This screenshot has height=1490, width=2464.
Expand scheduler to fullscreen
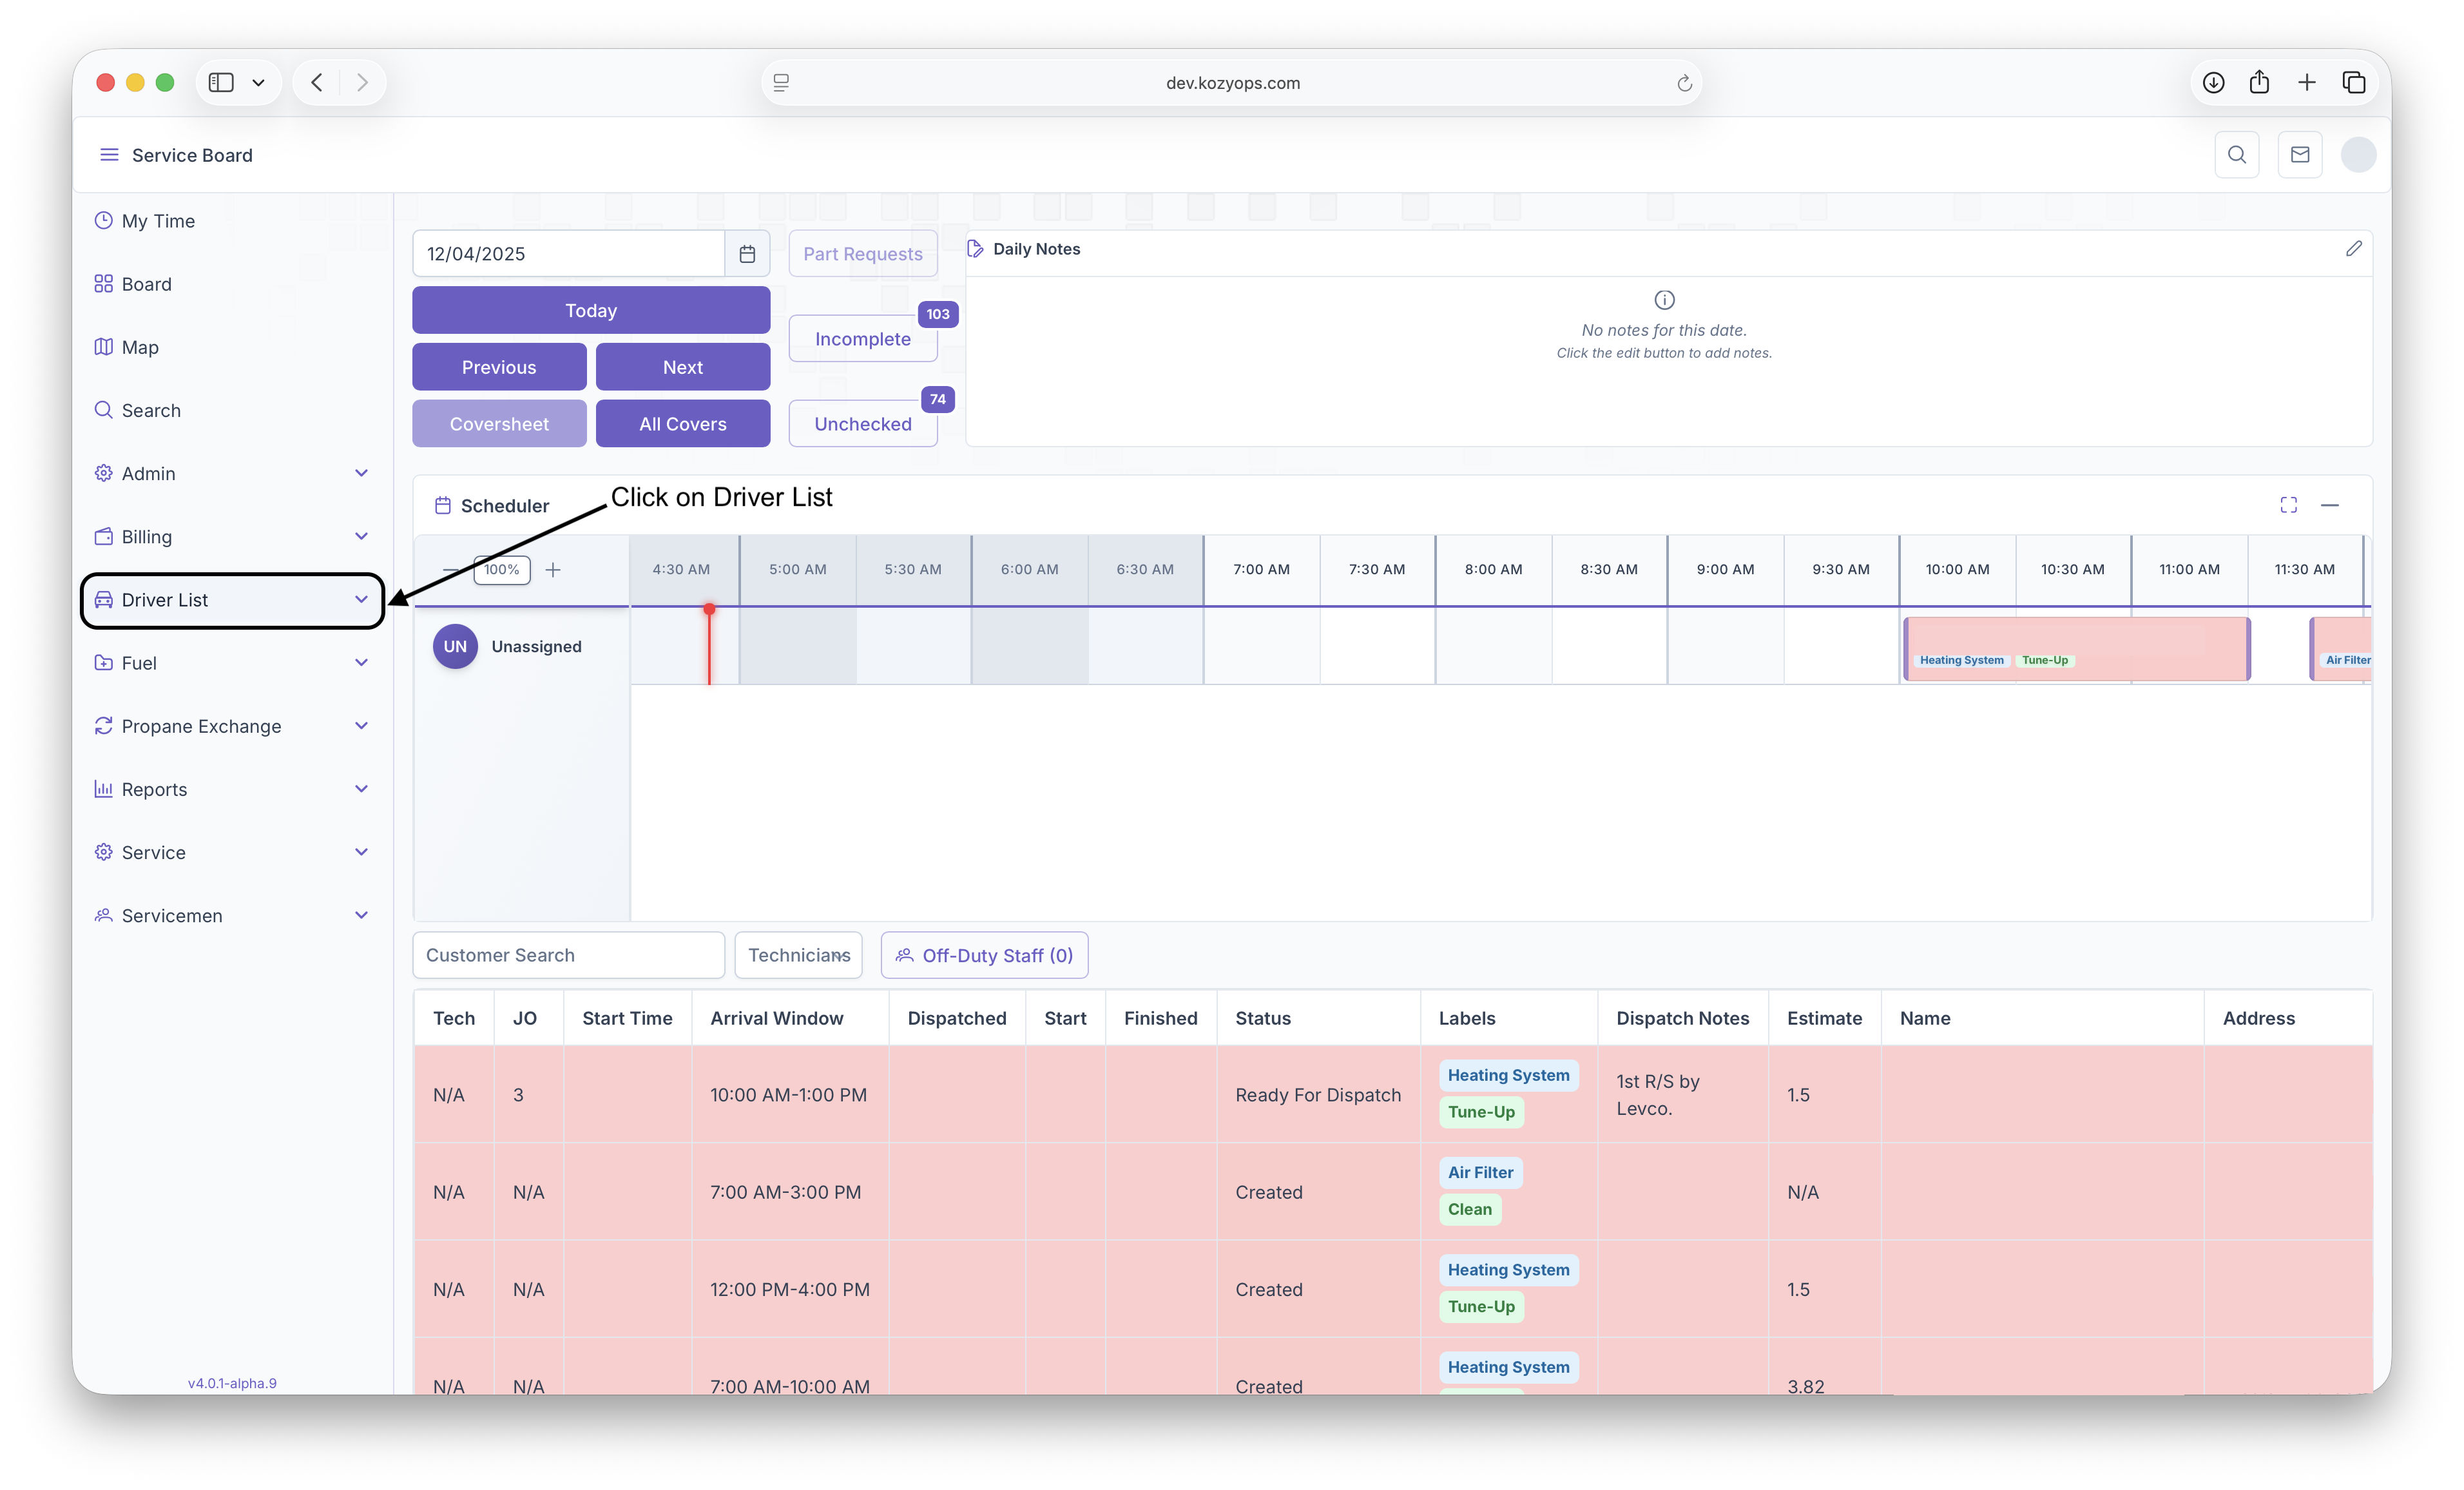2288,505
